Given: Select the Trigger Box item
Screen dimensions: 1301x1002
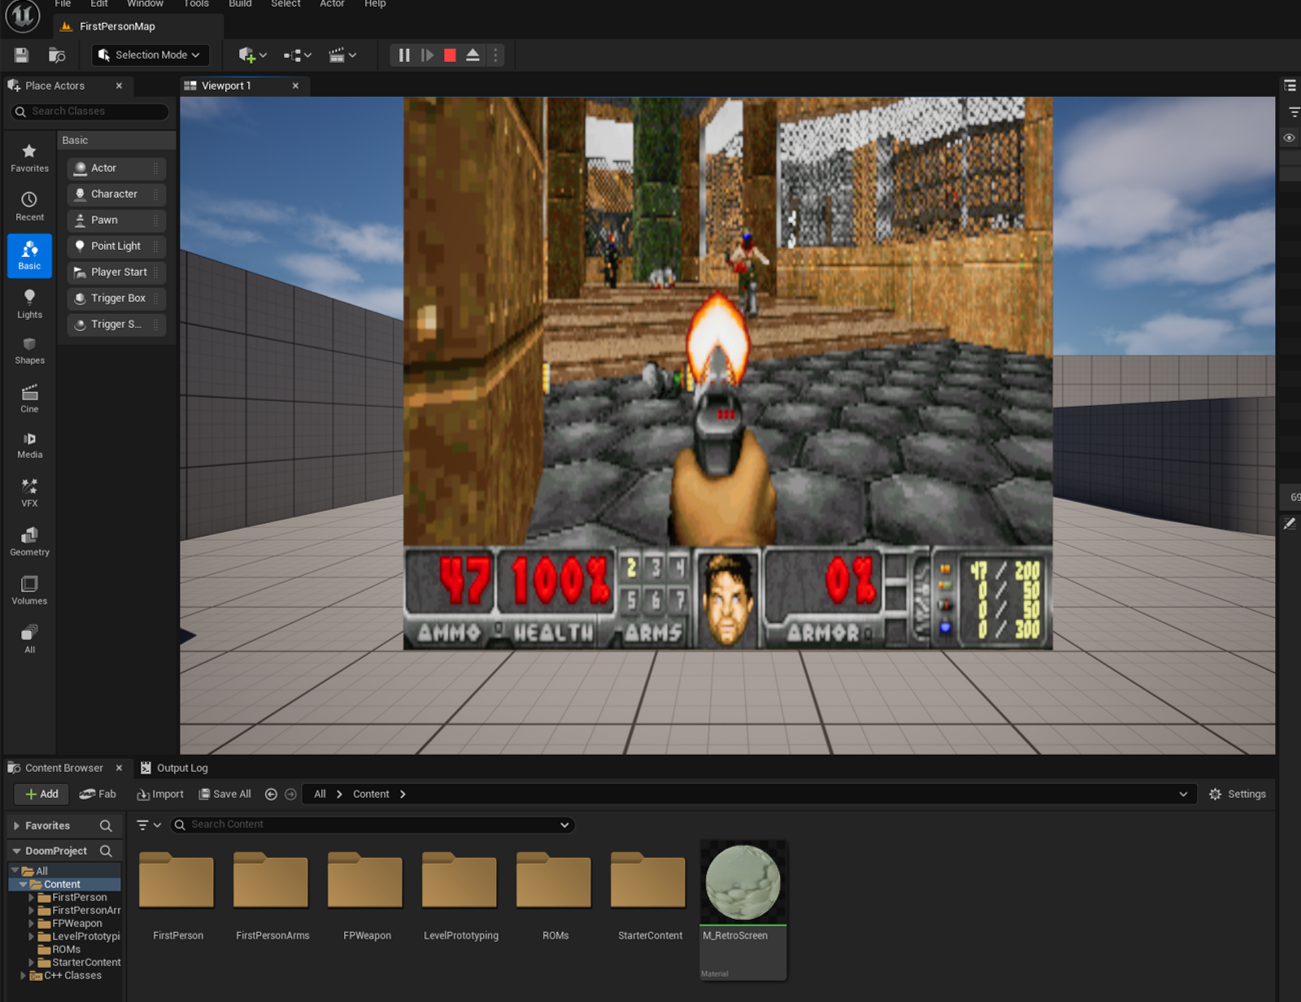Looking at the screenshot, I should pyautogui.click(x=116, y=298).
